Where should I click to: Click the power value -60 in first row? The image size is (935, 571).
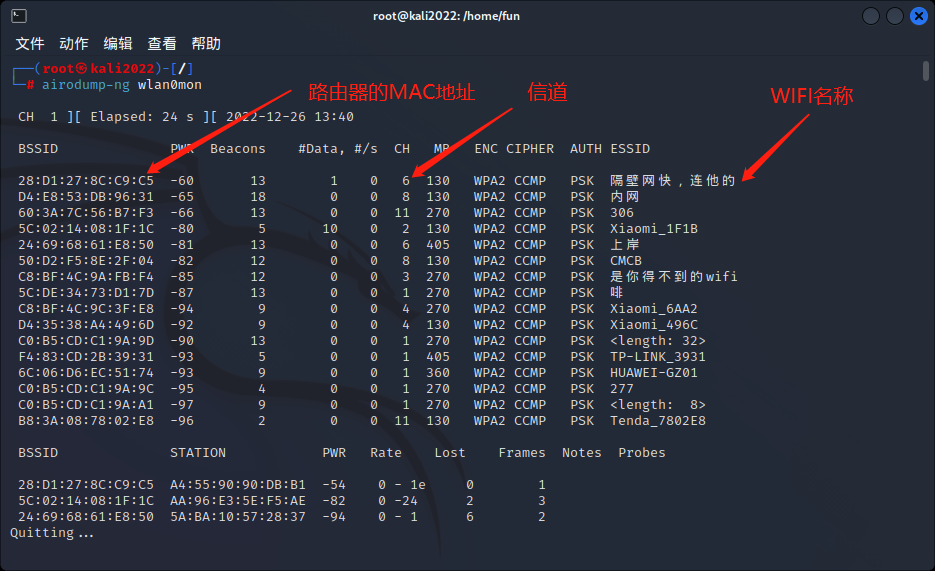tap(182, 181)
